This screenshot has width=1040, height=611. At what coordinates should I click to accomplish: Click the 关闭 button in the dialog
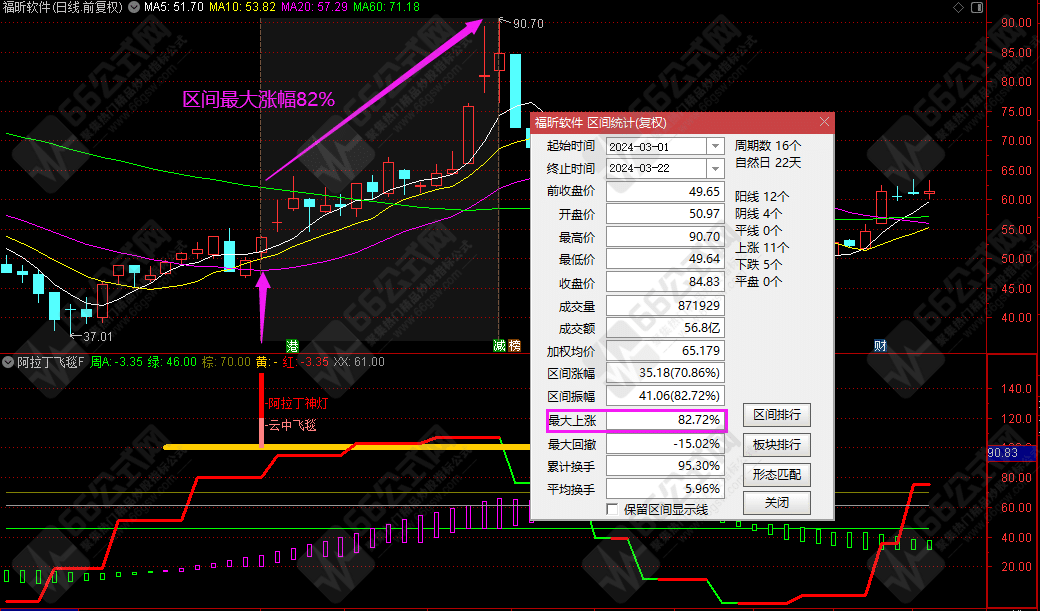click(x=777, y=503)
